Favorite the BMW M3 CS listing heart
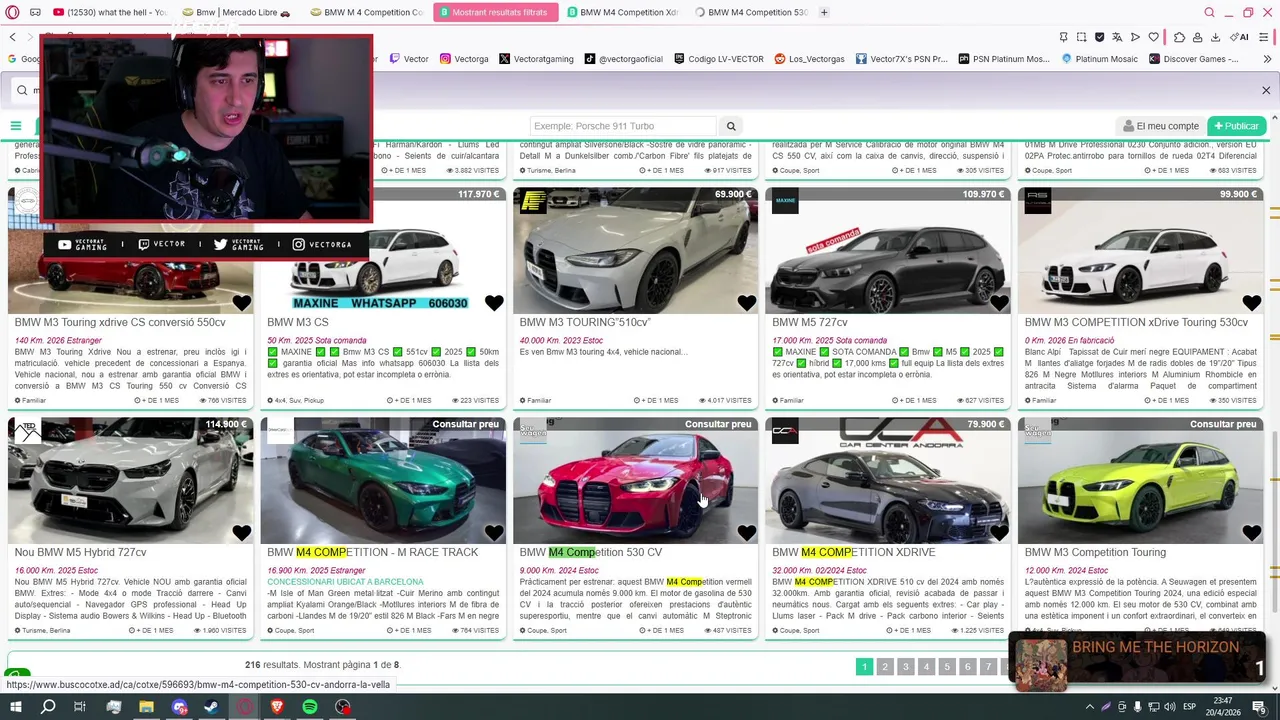This screenshot has height=720, width=1280. pyautogui.click(x=494, y=303)
